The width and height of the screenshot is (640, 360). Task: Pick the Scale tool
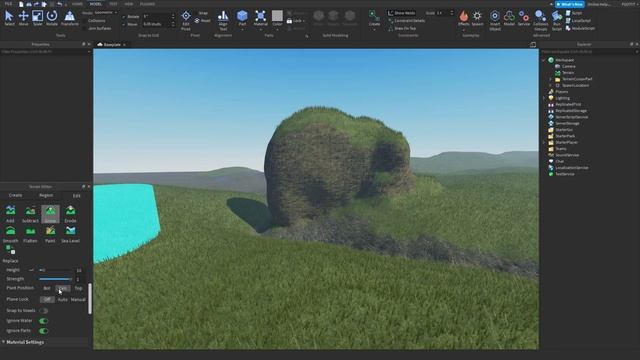point(37,18)
